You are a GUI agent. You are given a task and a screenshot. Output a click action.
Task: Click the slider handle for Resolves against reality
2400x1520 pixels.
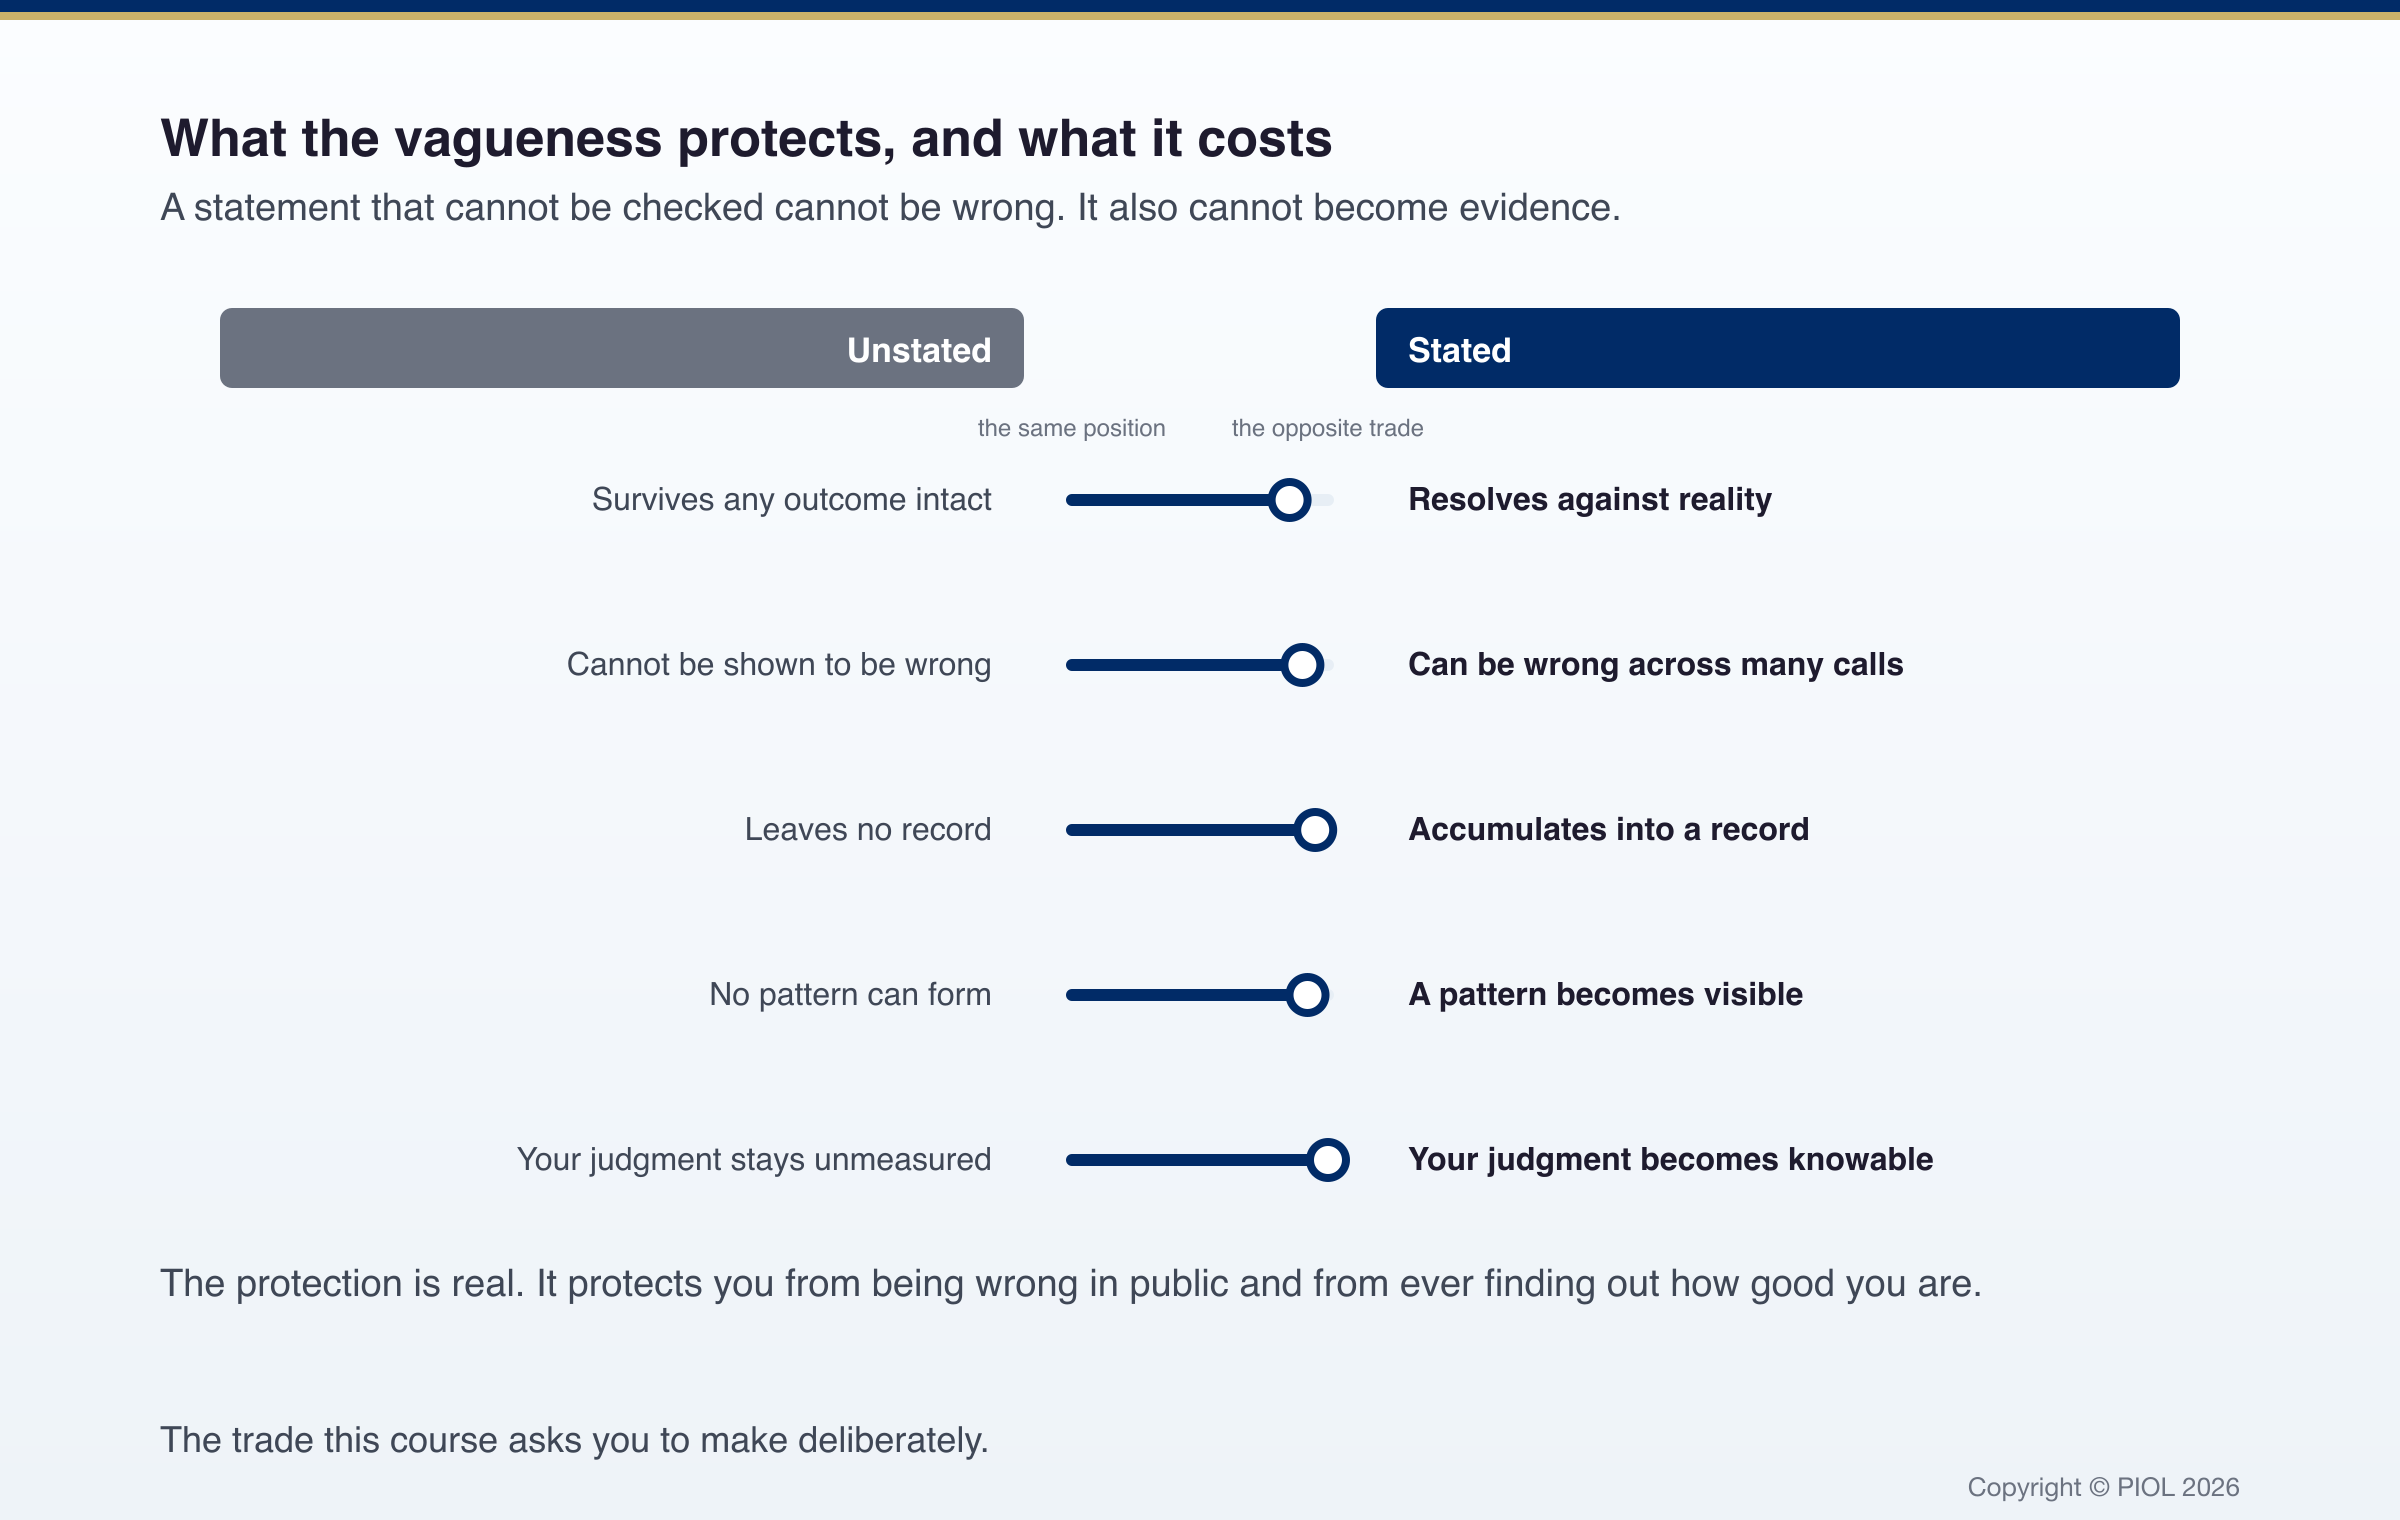tap(1289, 500)
